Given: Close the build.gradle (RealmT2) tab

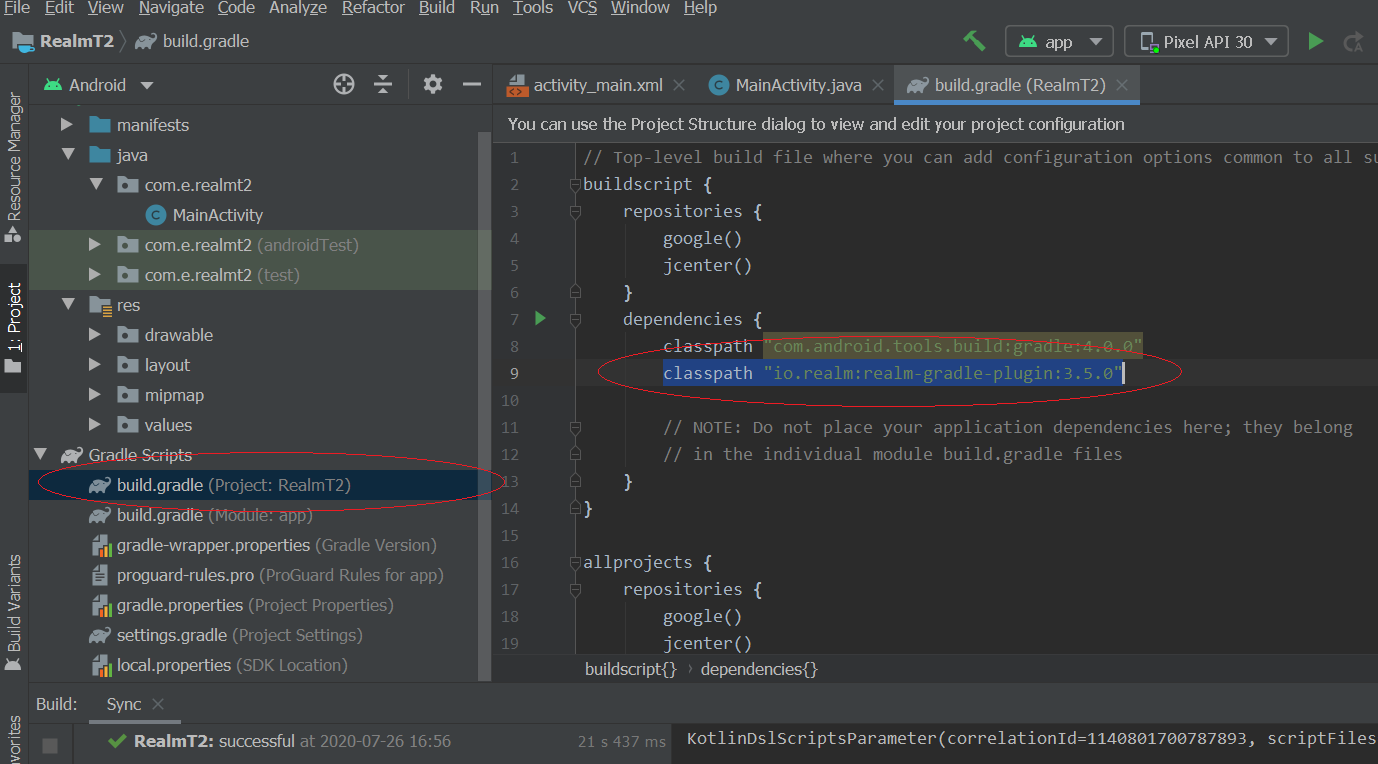Looking at the screenshot, I should pyautogui.click(x=1122, y=85).
